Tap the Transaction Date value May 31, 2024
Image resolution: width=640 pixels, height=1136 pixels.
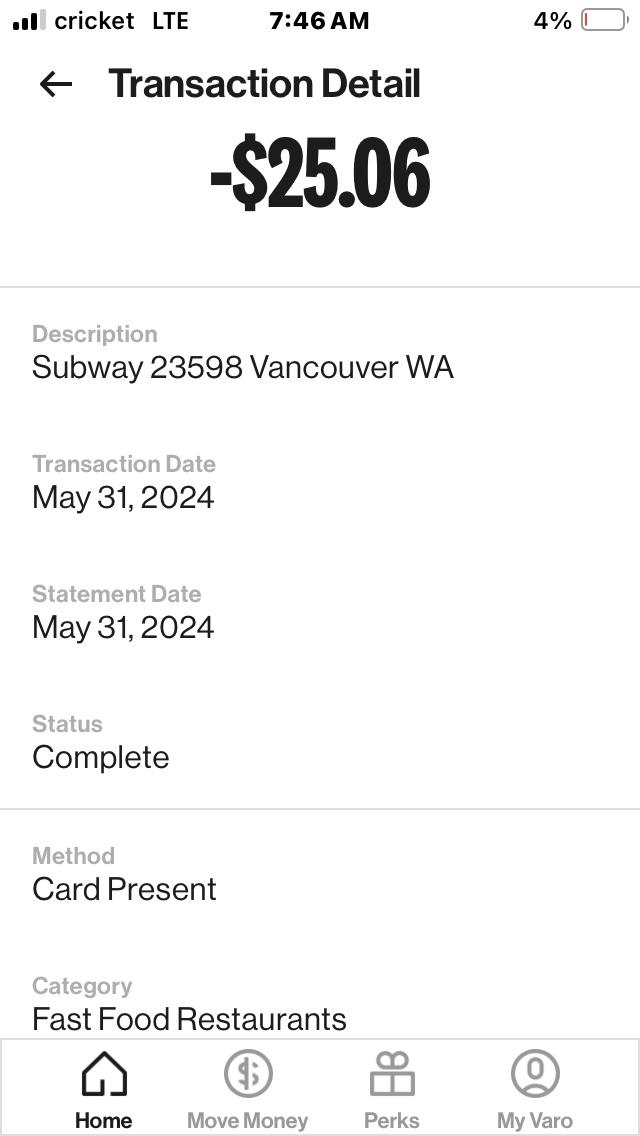tap(123, 498)
